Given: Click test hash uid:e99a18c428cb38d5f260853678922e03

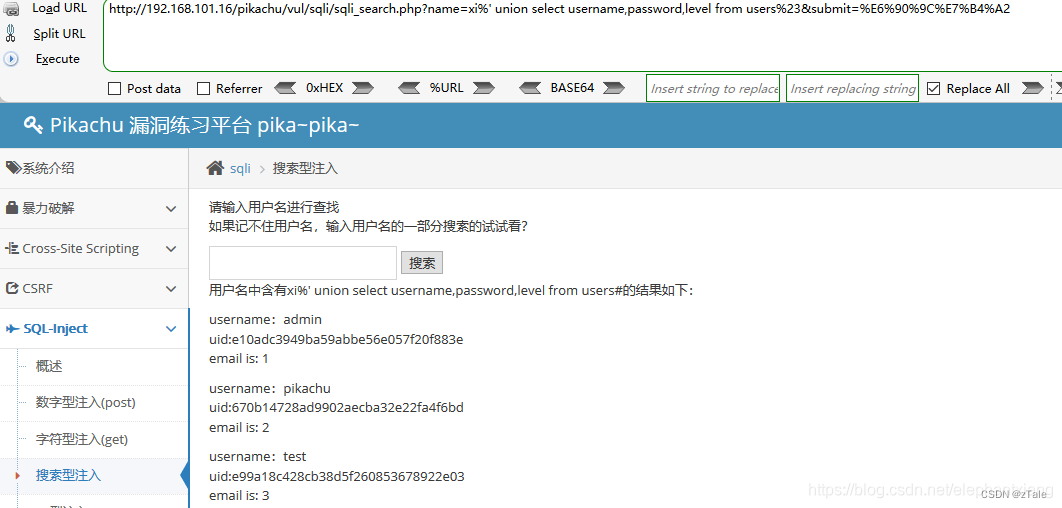Looking at the screenshot, I should click(x=337, y=476).
